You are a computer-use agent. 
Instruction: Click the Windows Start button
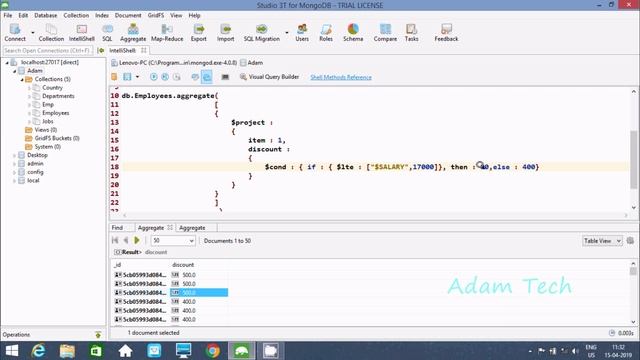pyautogui.click(x=12, y=351)
